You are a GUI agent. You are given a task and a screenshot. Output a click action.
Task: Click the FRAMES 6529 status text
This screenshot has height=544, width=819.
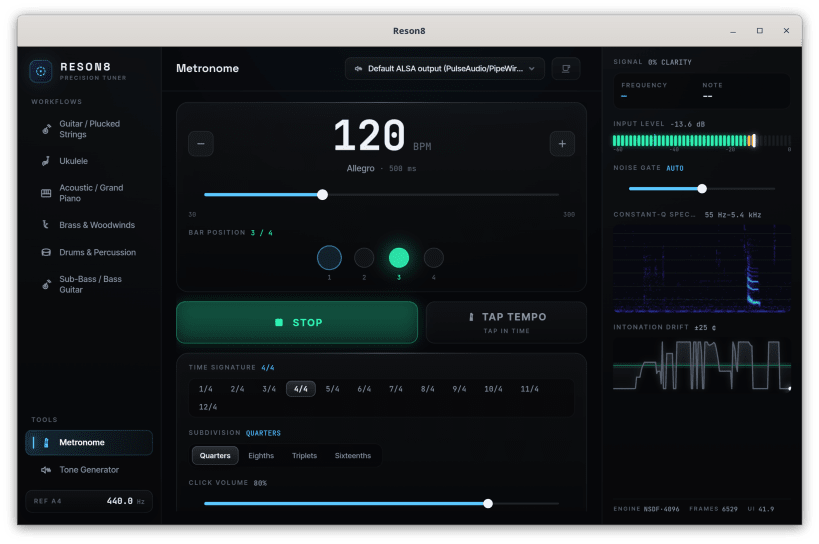click(713, 509)
